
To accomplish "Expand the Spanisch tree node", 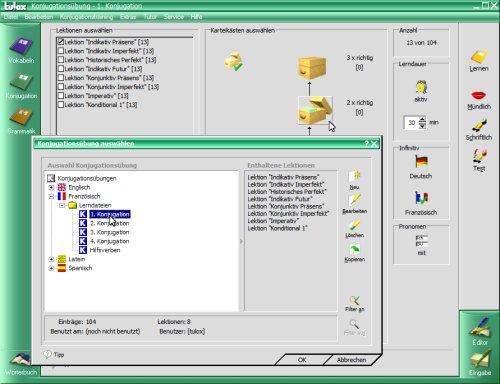I will (x=51, y=268).
